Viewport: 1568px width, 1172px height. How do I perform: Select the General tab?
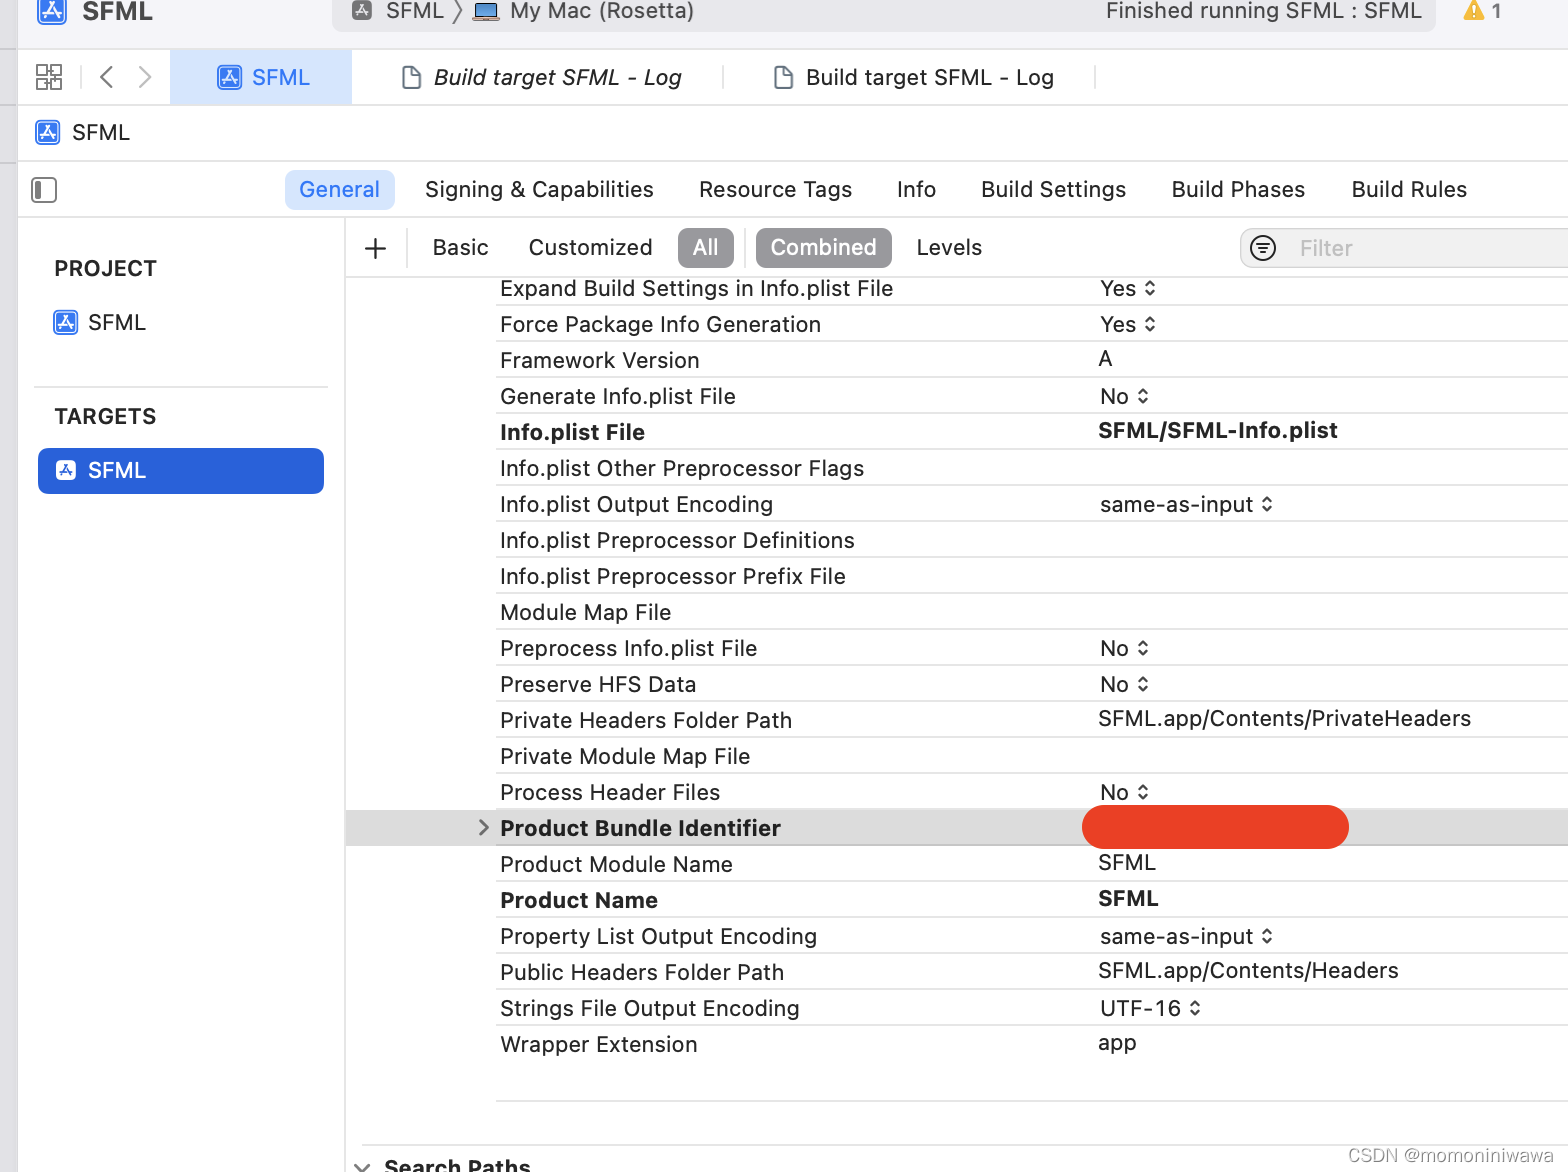tap(339, 189)
